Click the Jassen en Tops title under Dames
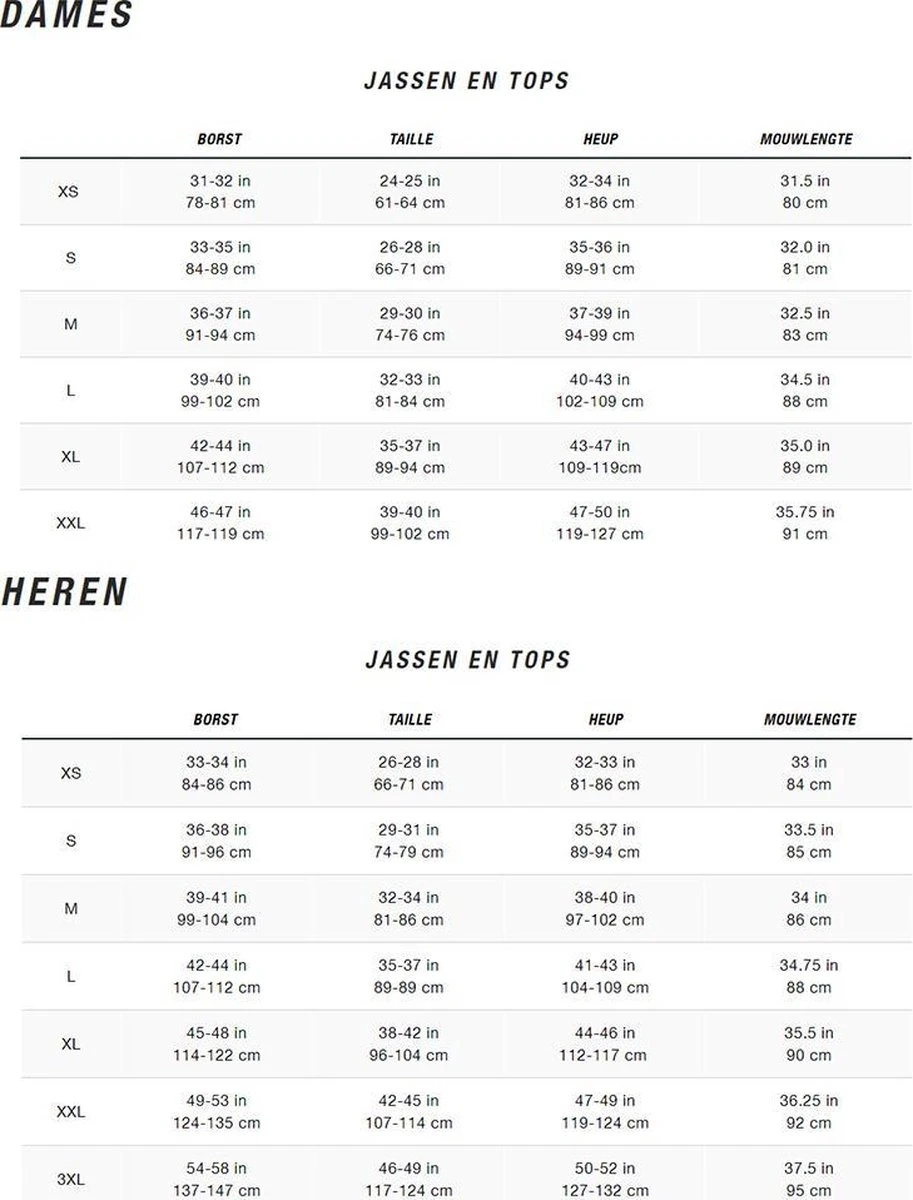The width and height of the screenshot is (913, 1200). 466,81
